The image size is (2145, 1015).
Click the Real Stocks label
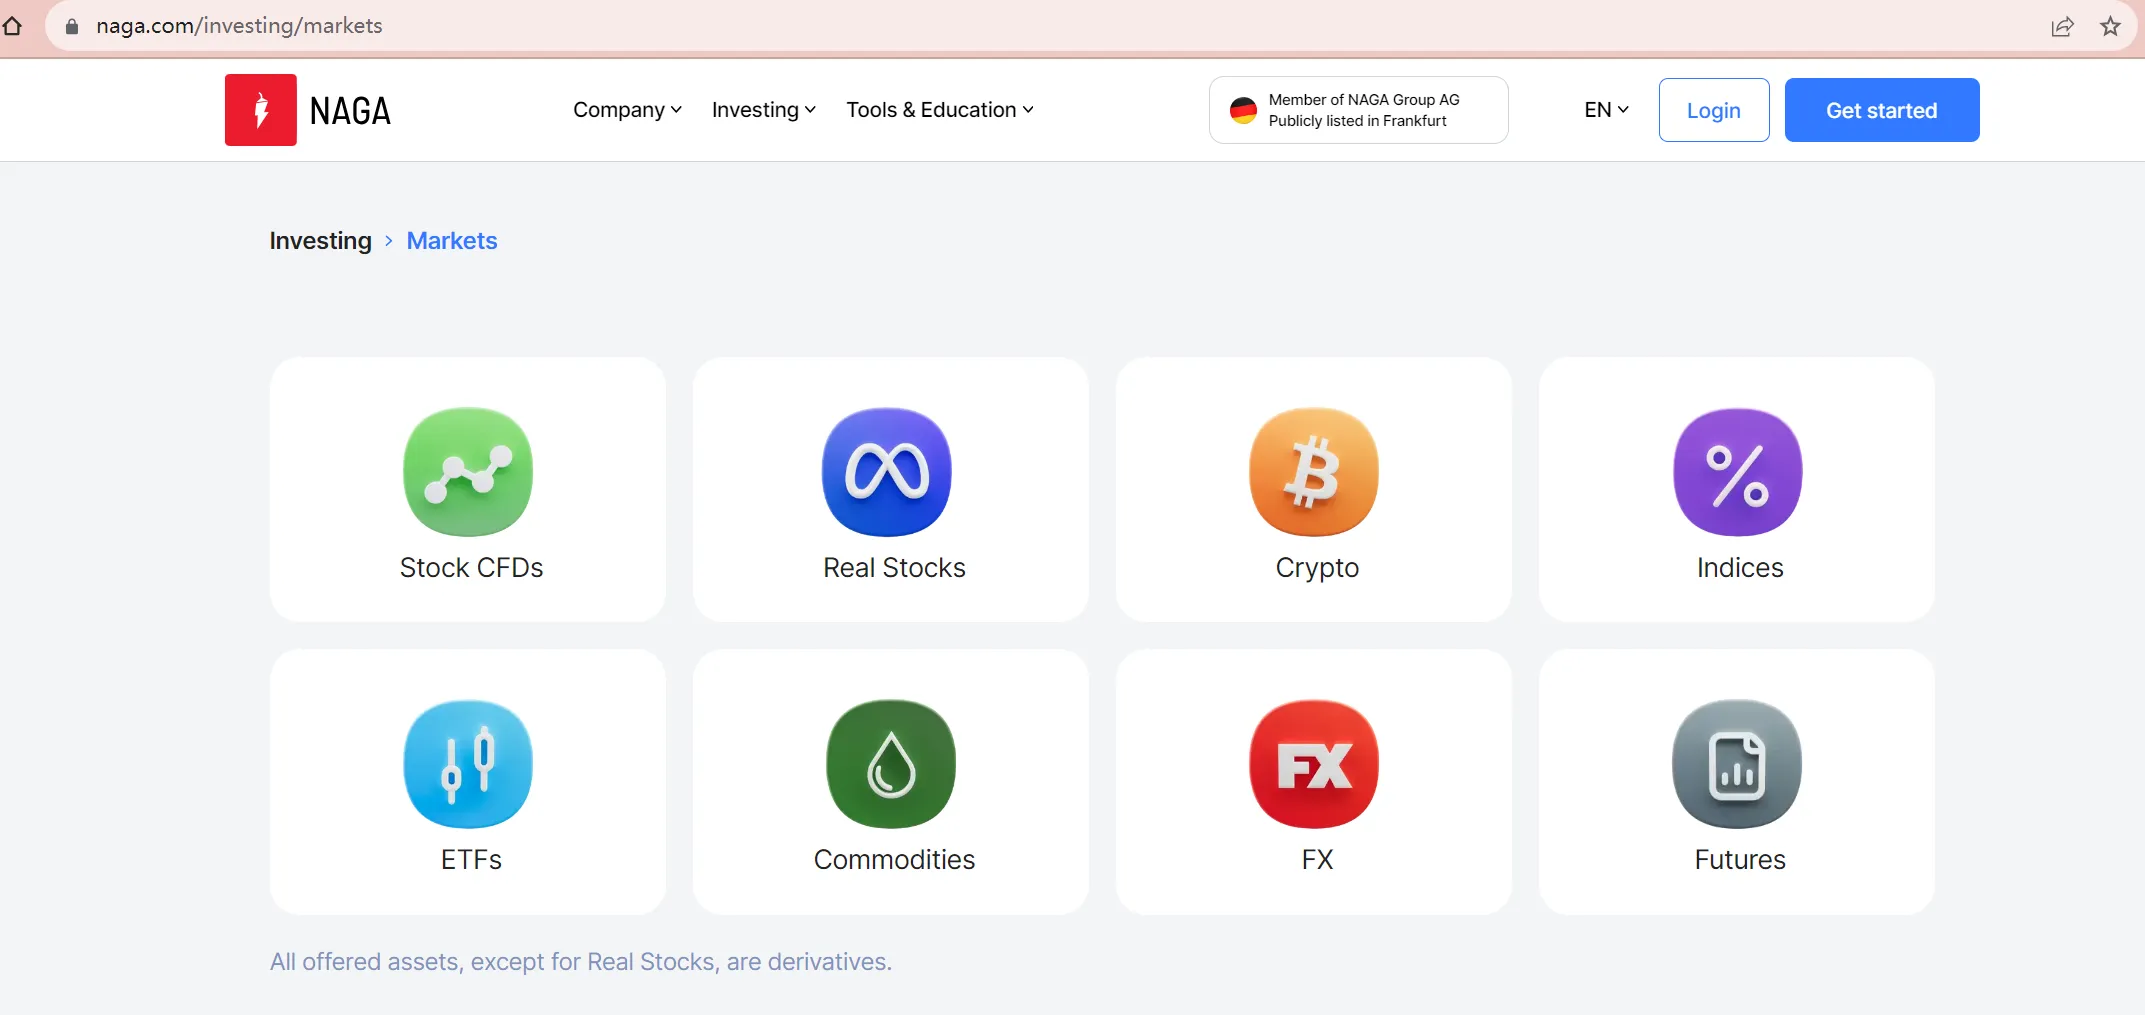pos(894,568)
